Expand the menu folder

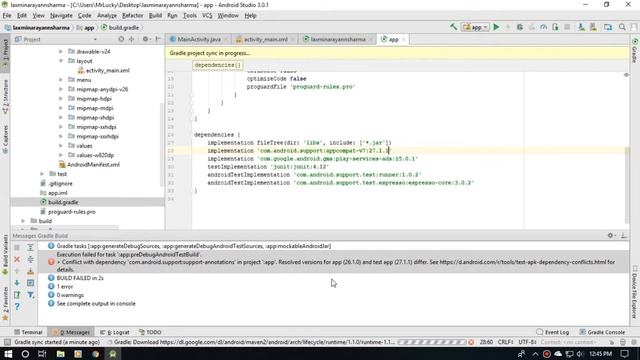coord(61,80)
